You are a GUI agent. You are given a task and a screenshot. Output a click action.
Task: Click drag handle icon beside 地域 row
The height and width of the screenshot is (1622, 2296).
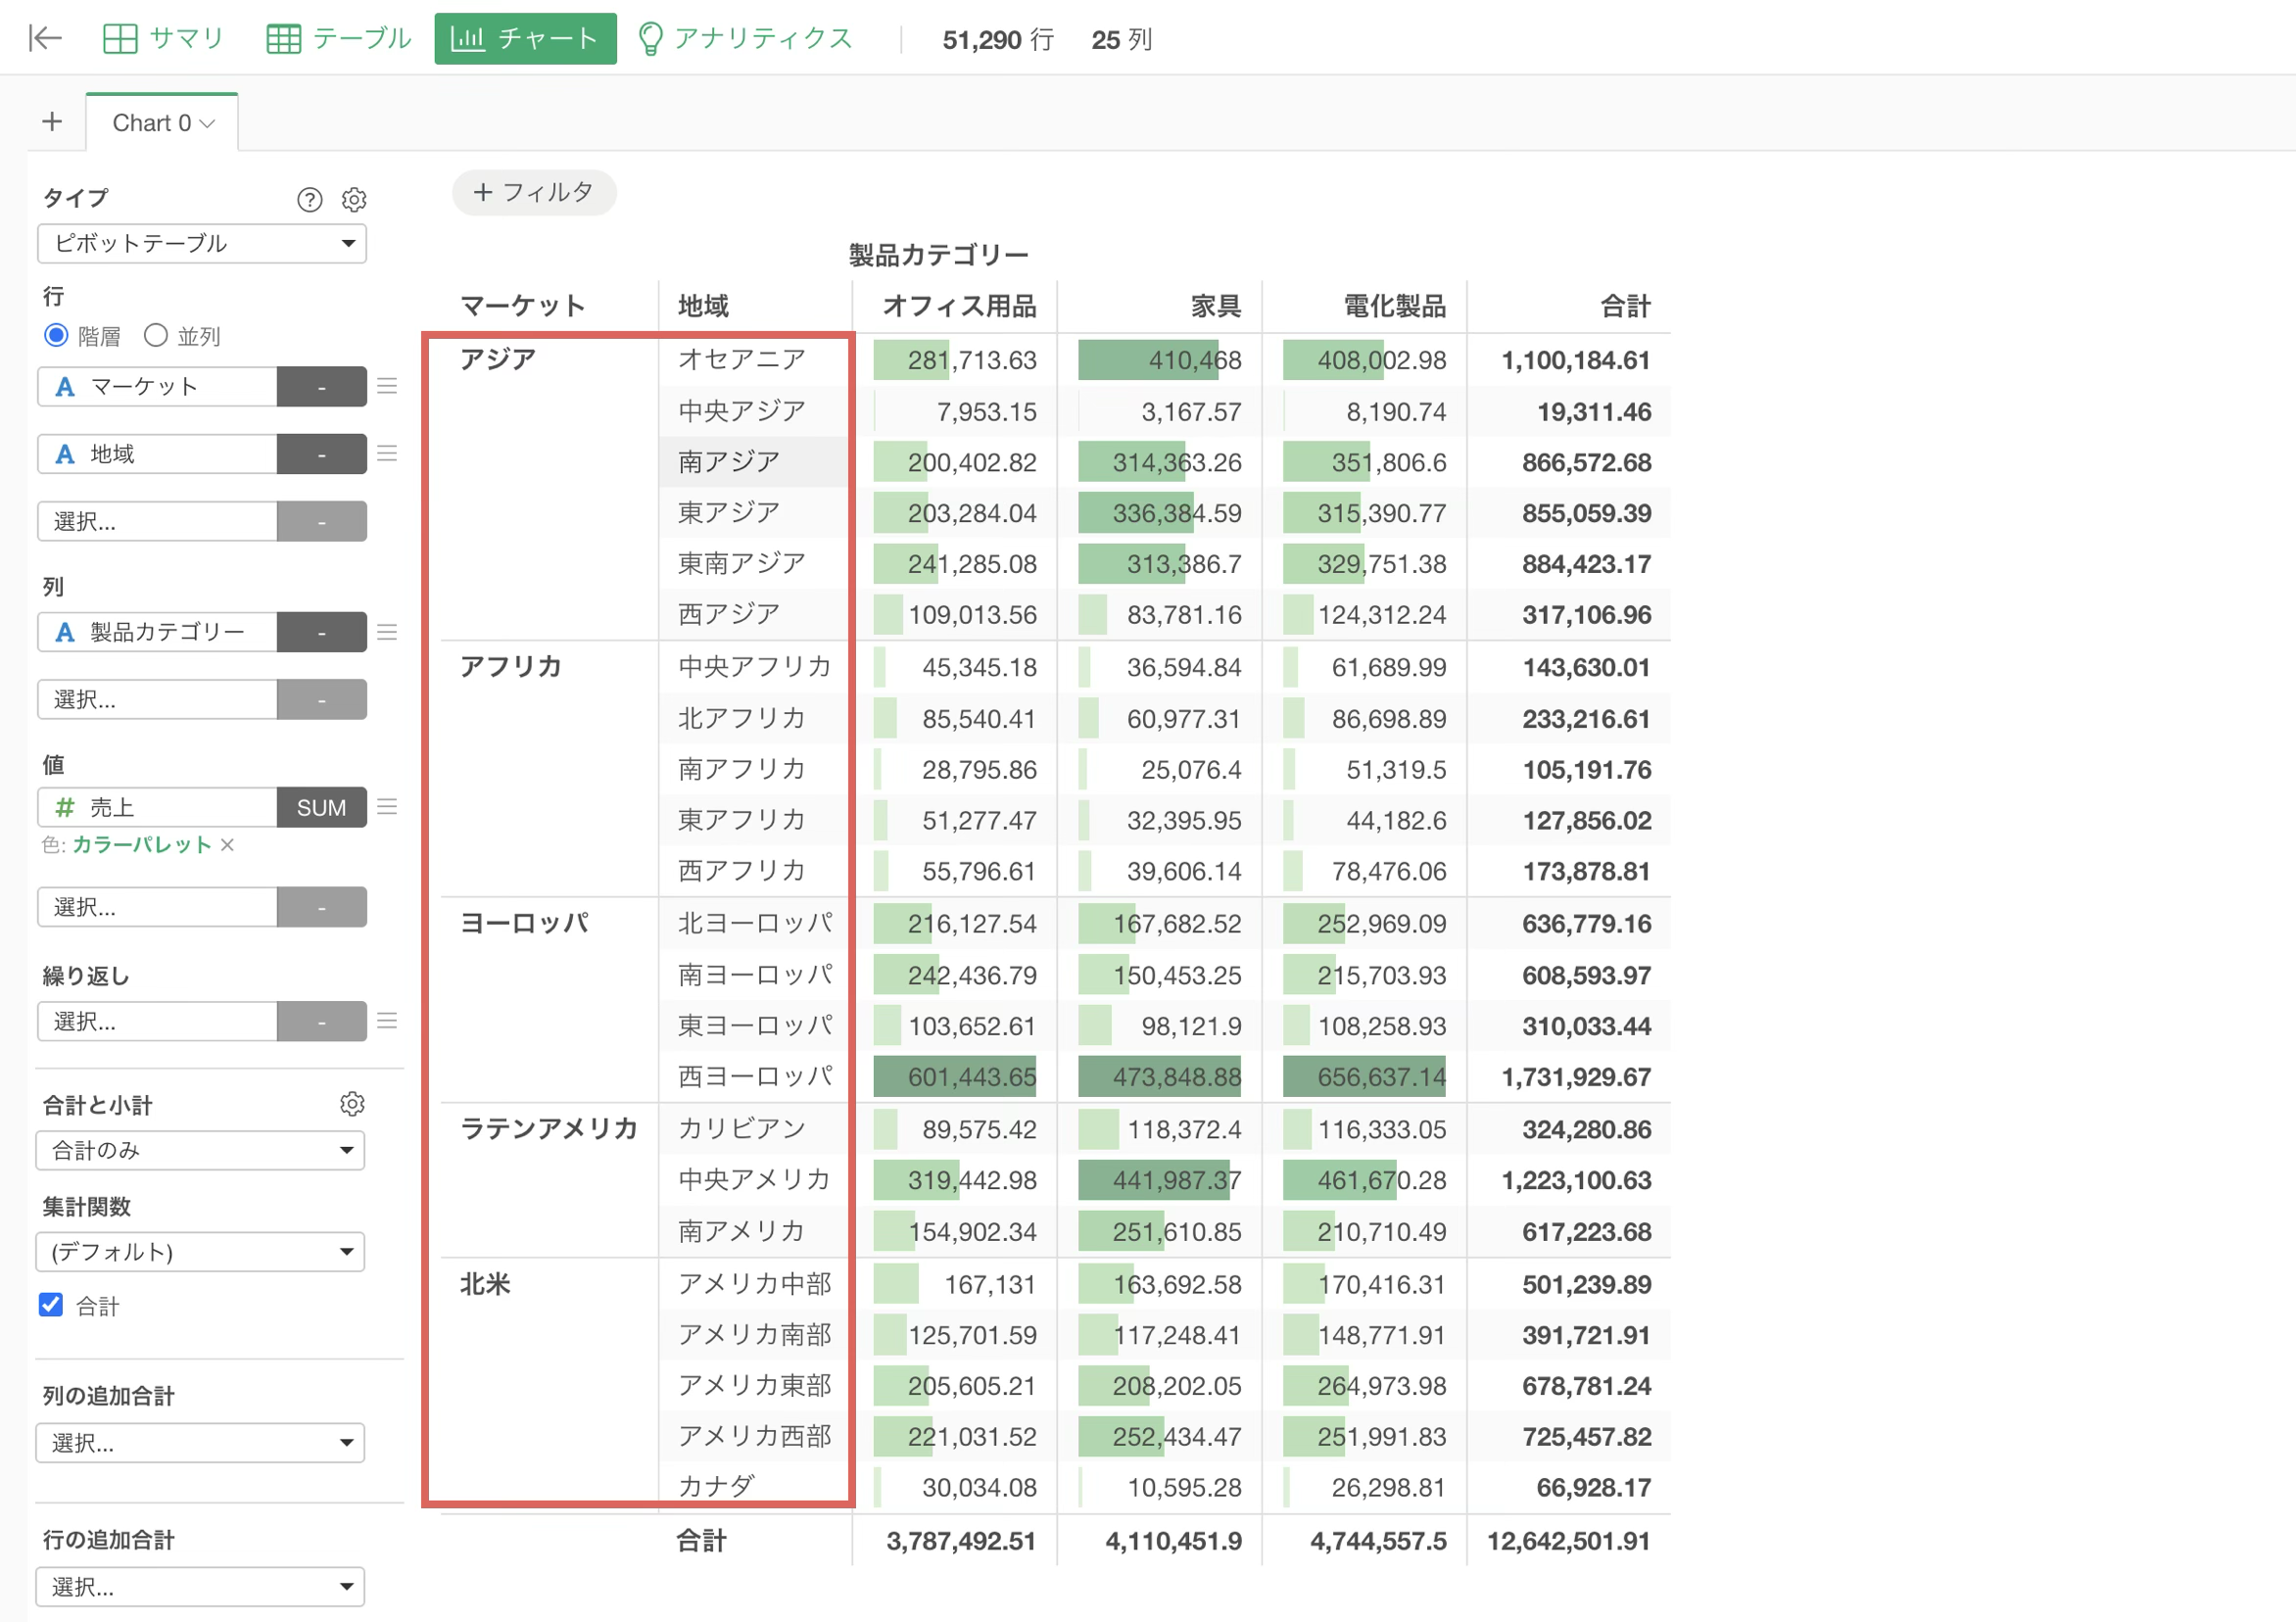pos(387,453)
